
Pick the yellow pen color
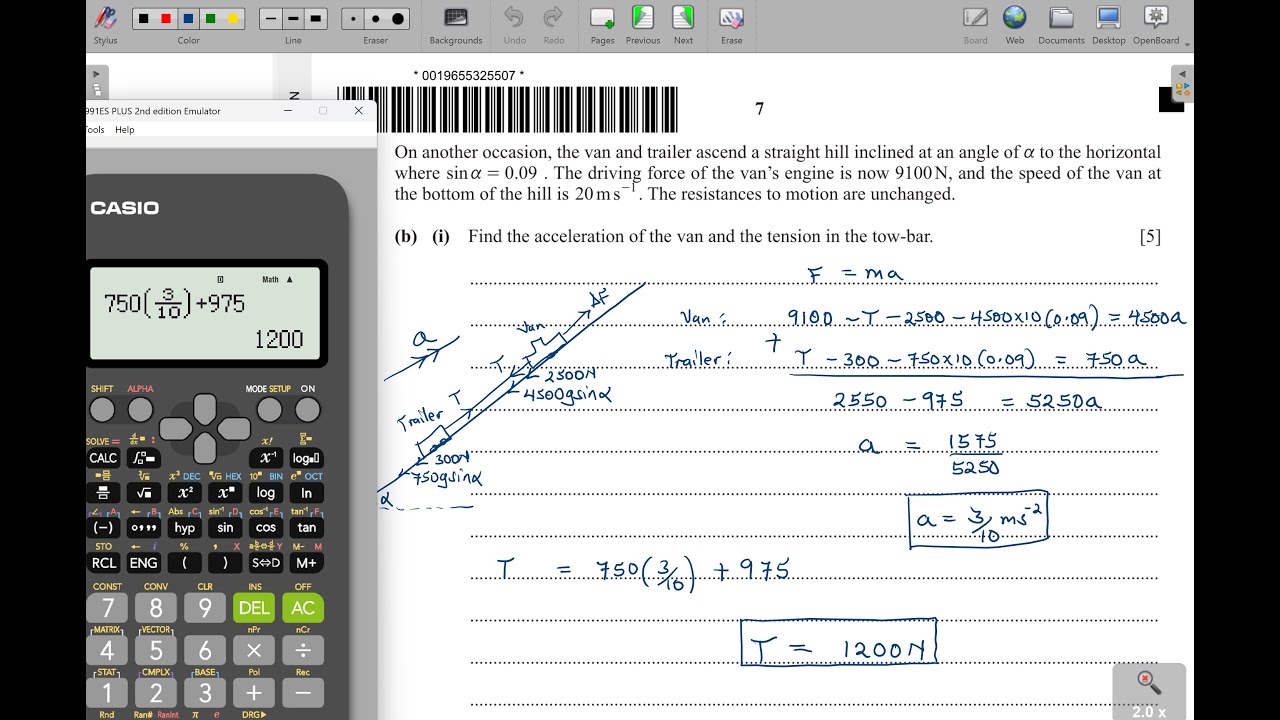pos(232,19)
